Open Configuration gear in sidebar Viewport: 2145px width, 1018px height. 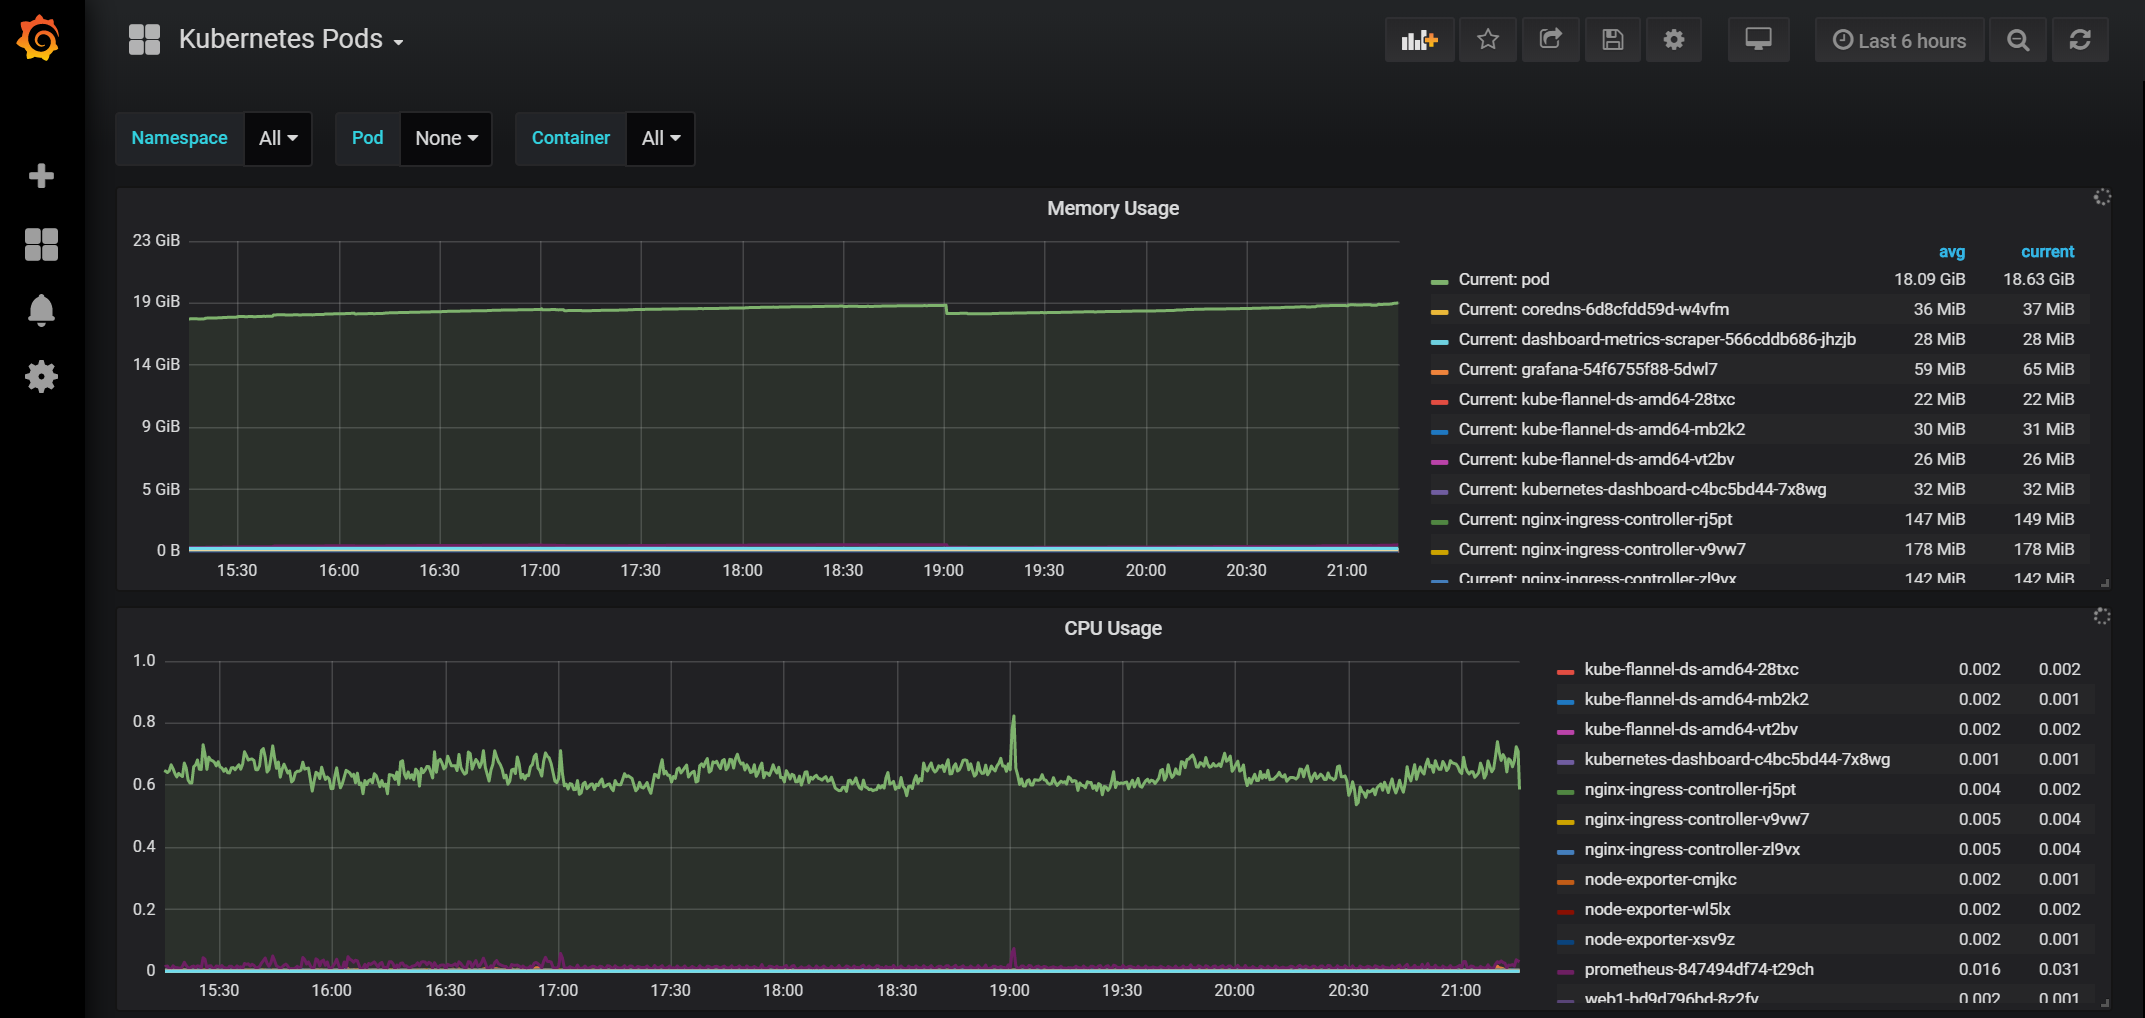tap(41, 377)
